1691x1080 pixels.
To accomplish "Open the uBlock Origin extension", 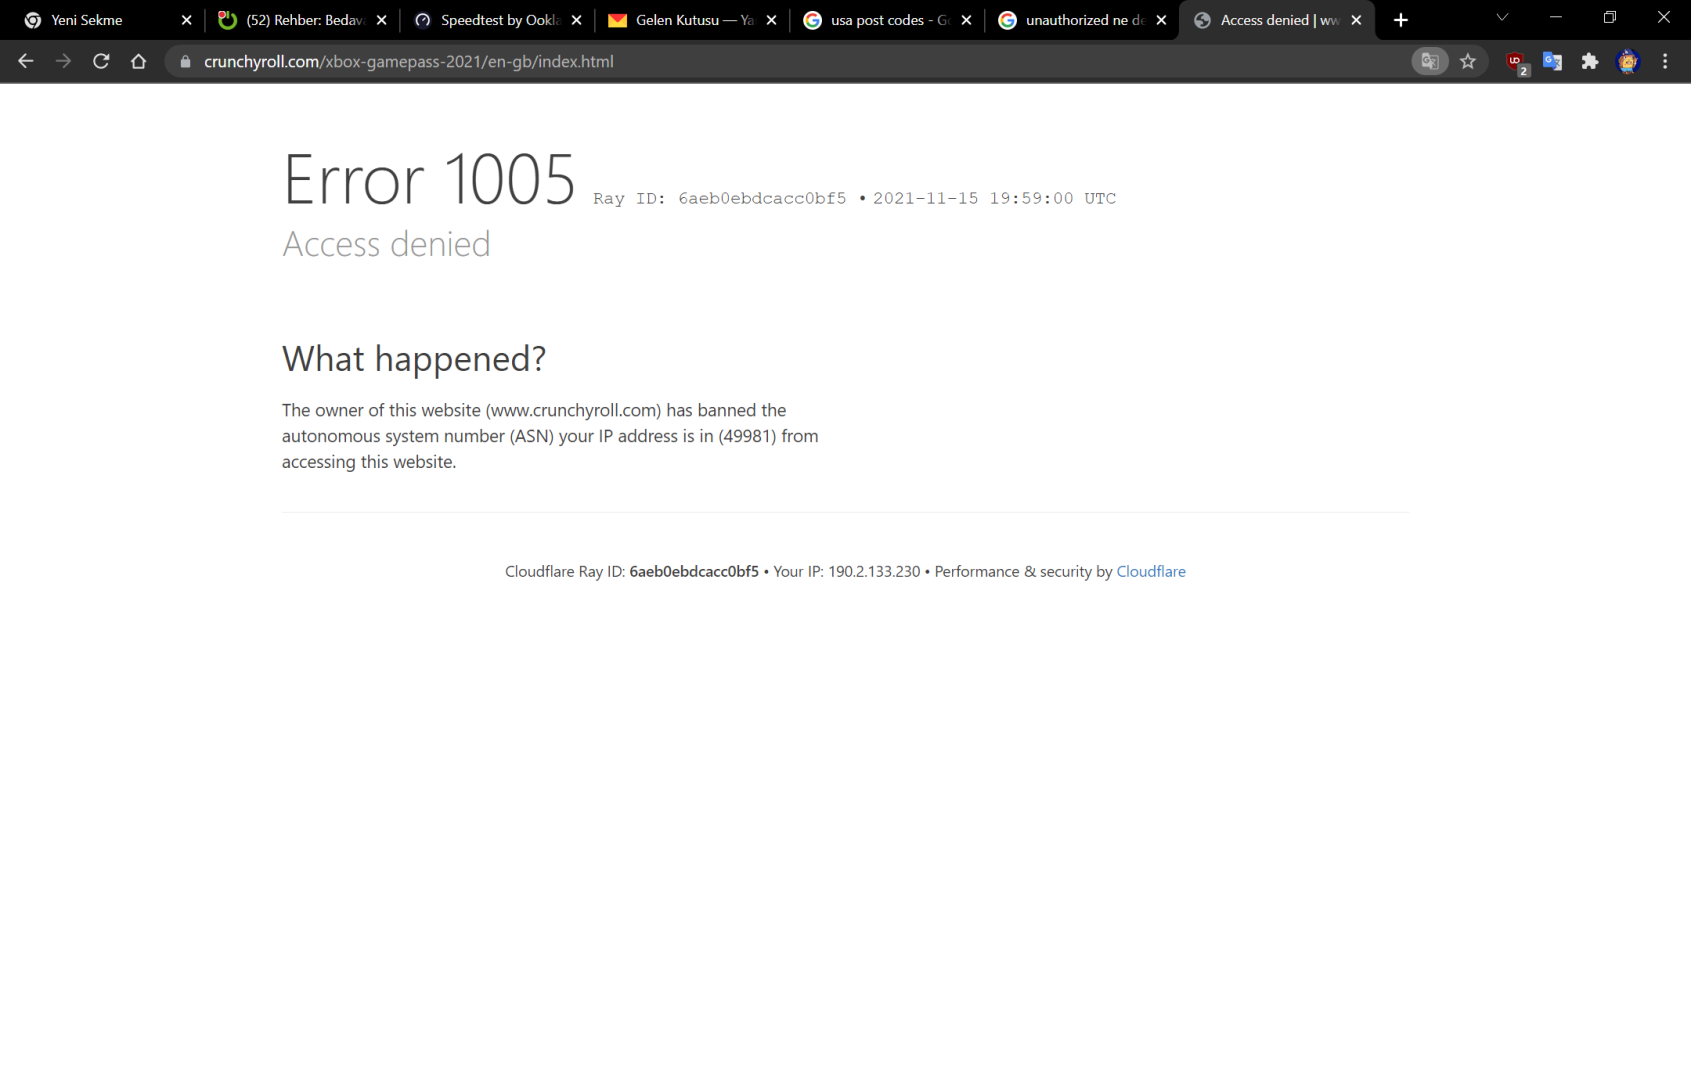I will point(1517,63).
